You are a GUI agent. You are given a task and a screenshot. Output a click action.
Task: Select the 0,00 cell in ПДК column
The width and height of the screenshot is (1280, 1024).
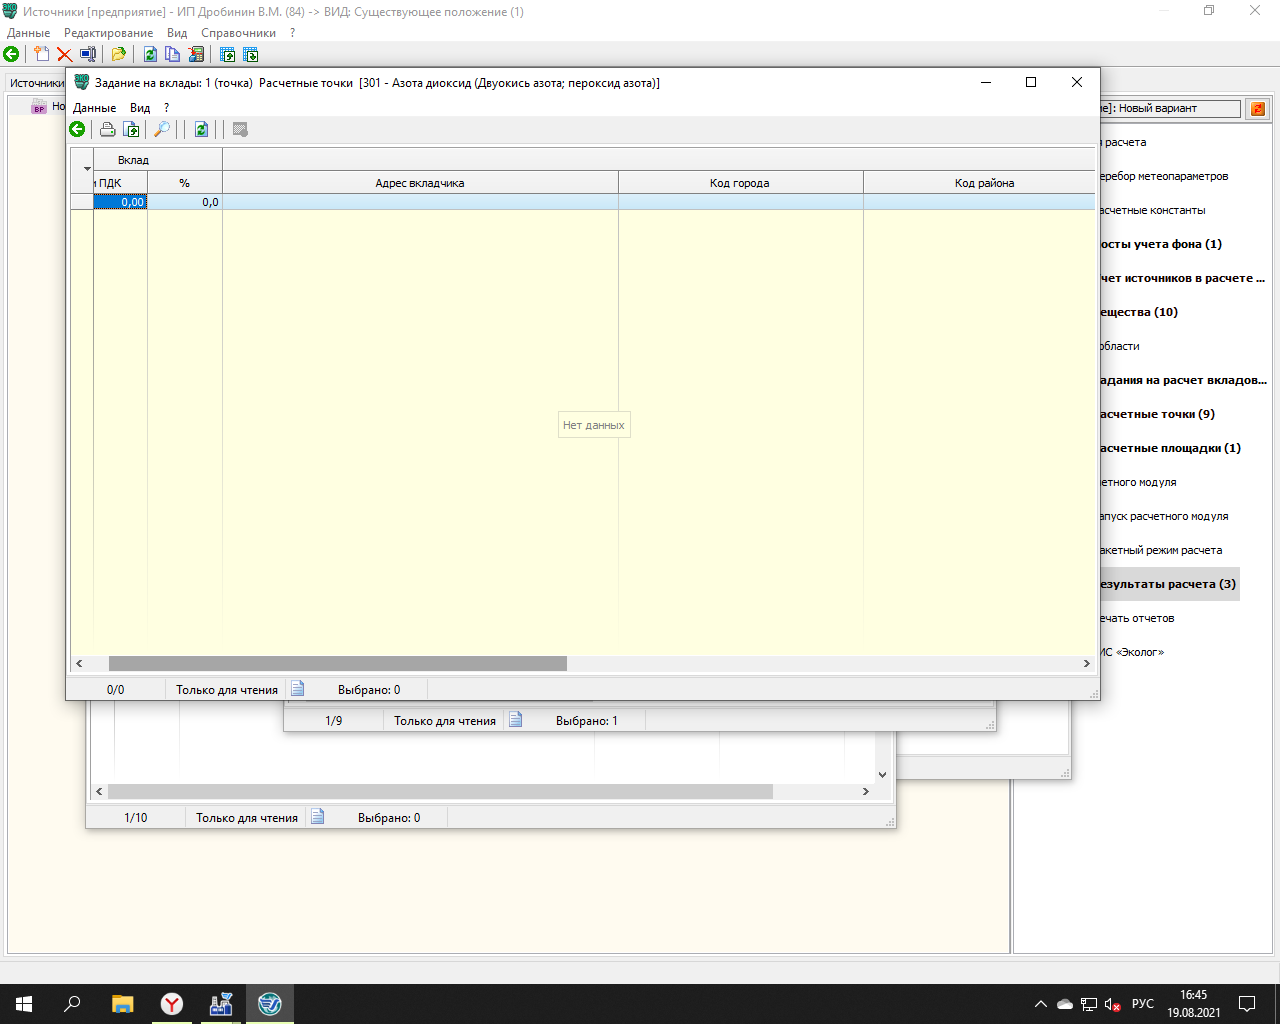[120, 202]
